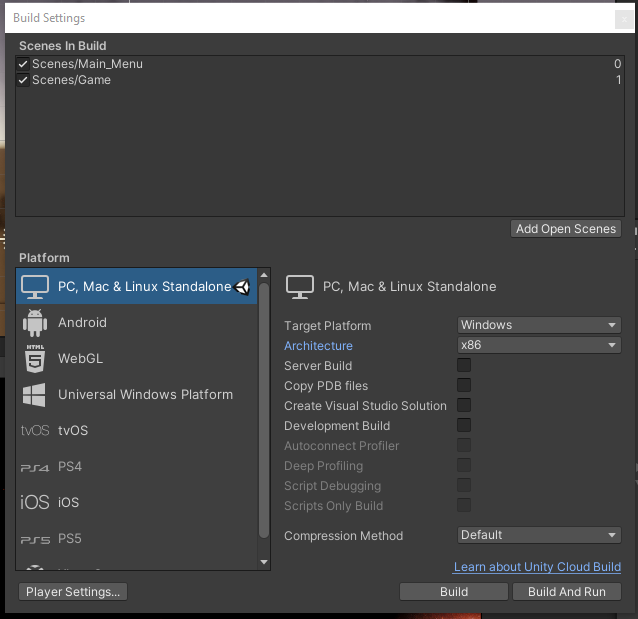Viewport: 638px width, 619px height.
Task: Toggle the Script Debugging checkbox
Action: pos(464,485)
